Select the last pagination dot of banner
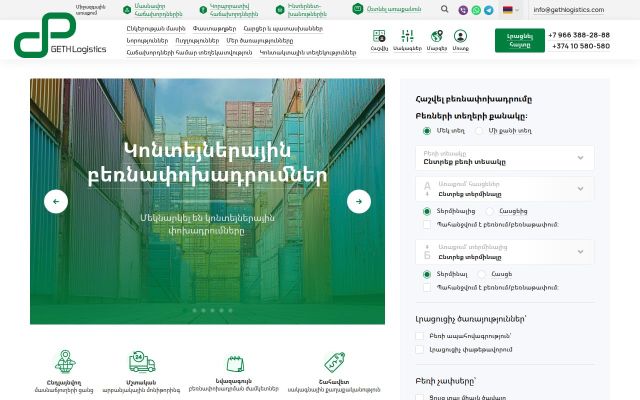The width and height of the screenshot is (640, 400). (x=230, y=311)
